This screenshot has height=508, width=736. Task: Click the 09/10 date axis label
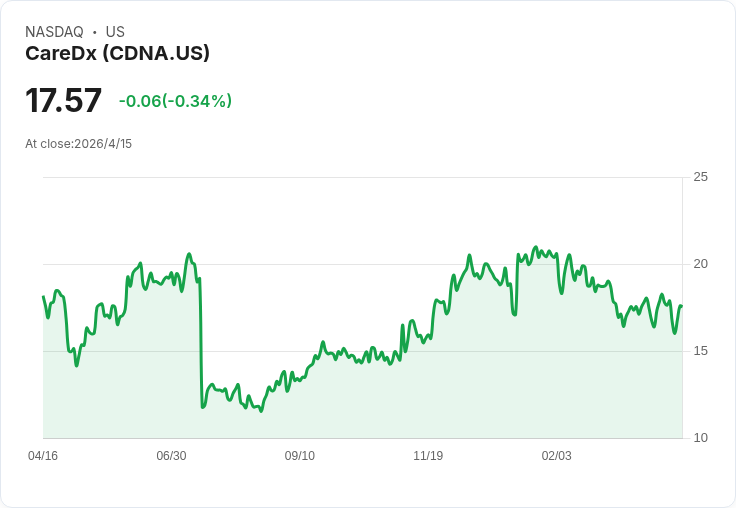click(x=300, y=456)
